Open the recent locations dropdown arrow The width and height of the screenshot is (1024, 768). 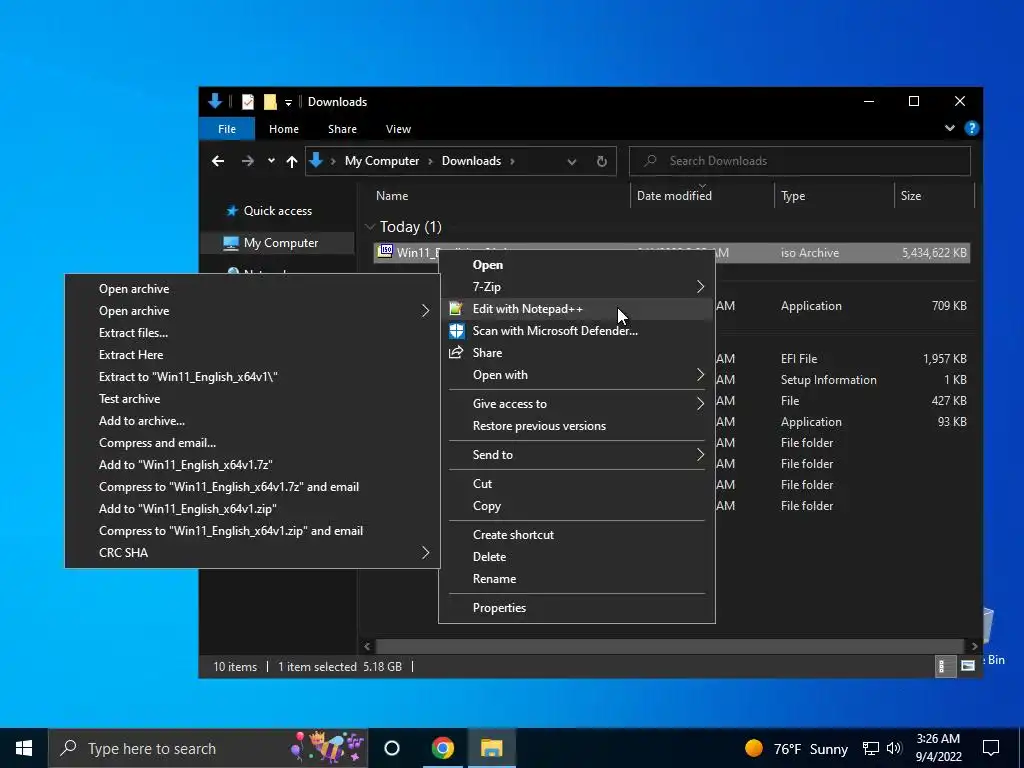(271, 161)
